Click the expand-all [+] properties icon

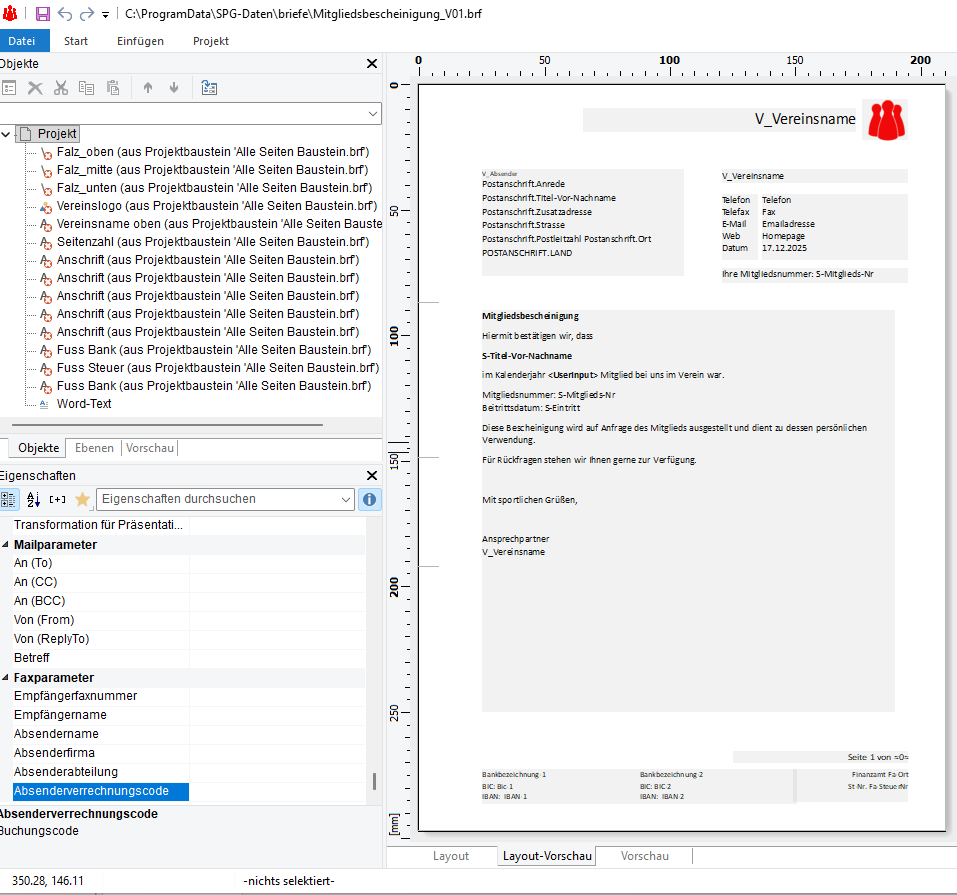[x=57, y=499]
